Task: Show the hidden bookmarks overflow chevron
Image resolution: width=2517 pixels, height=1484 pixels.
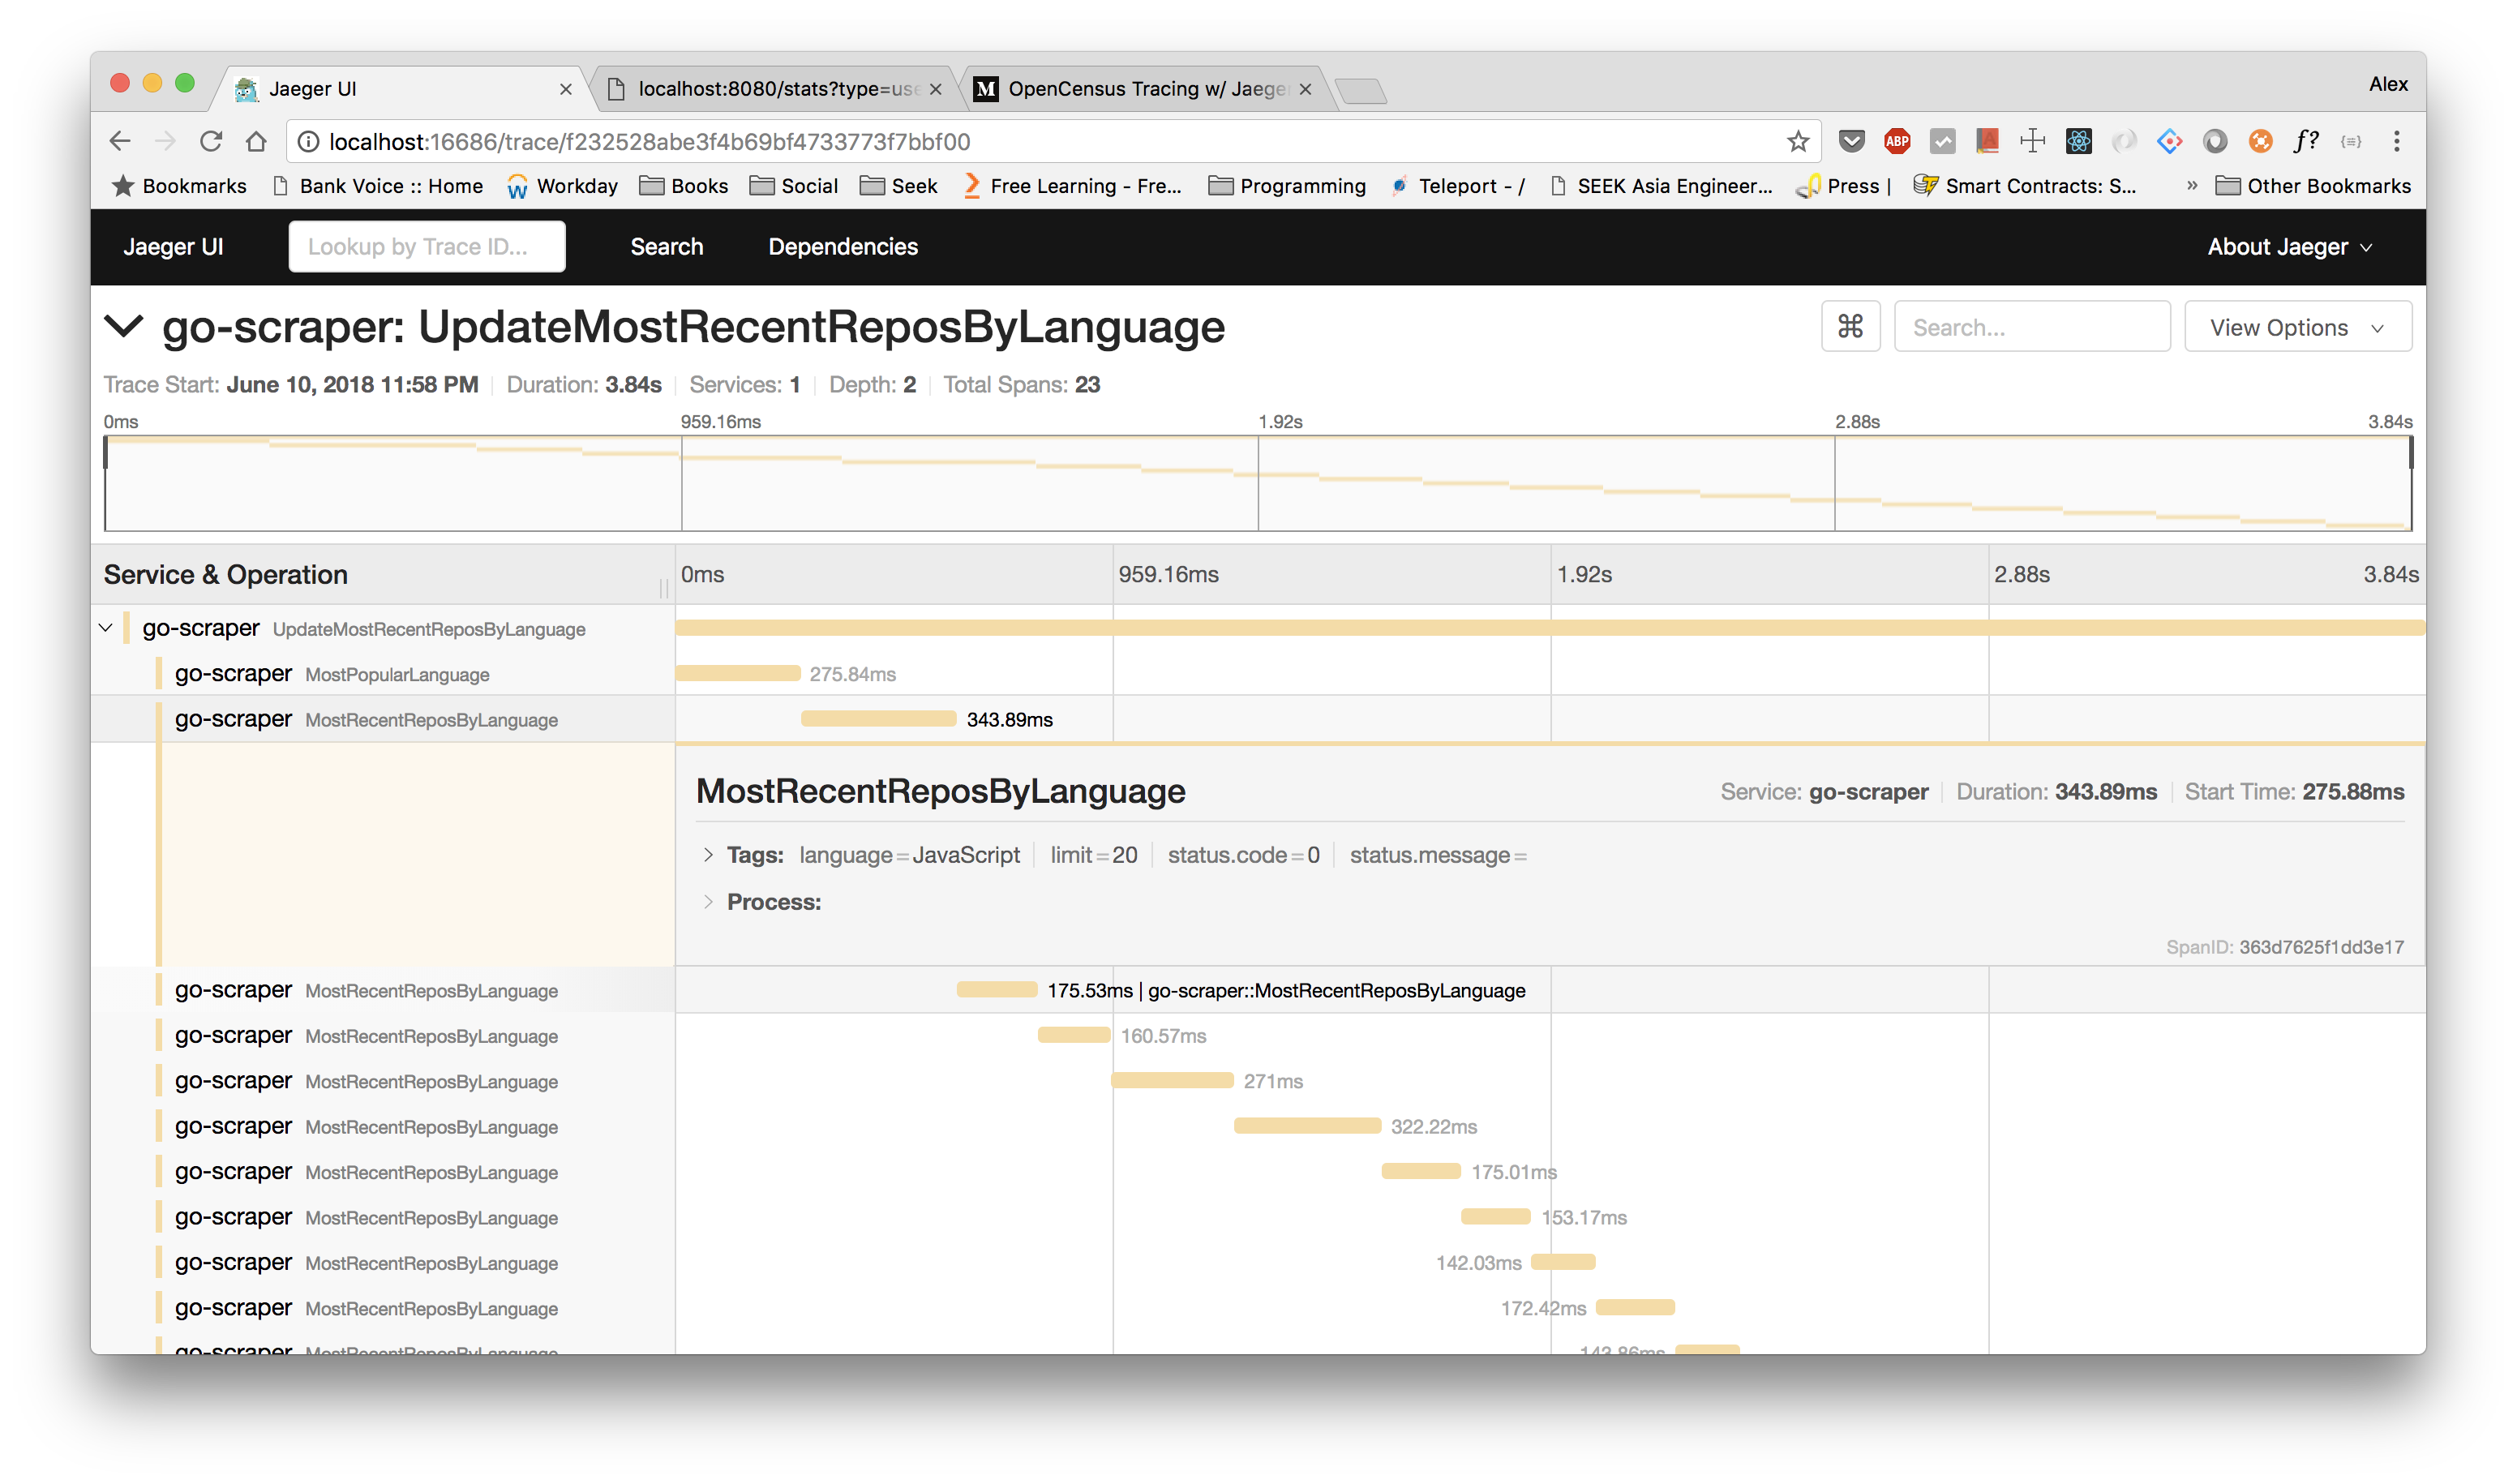Action: [x=2192, y=186]
